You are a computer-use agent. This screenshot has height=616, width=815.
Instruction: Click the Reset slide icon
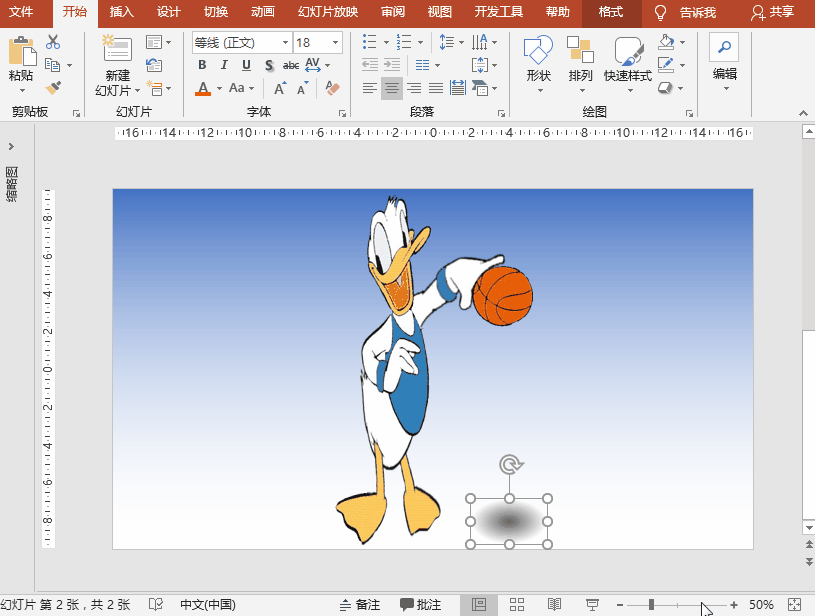point(154,65)
